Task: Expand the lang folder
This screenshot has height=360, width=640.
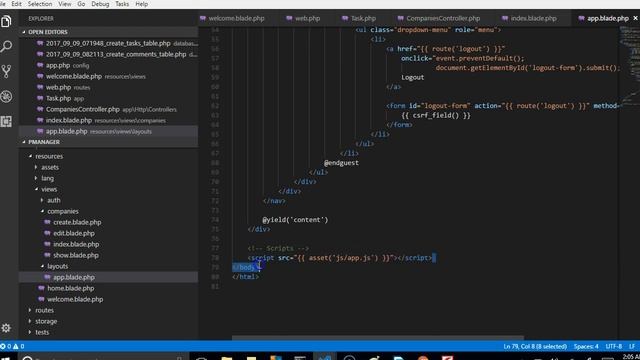Action: 47,178
